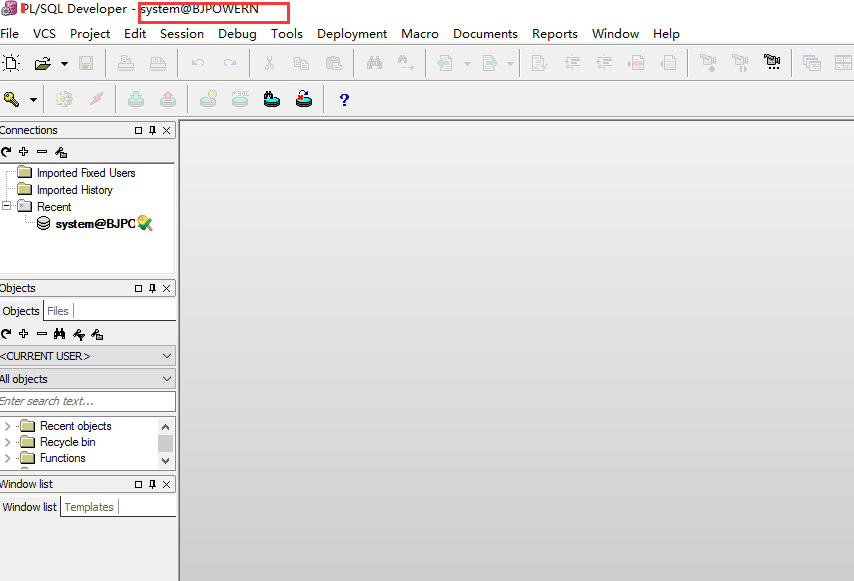
Task: Click the New file toolbar icon
Action: click(11, 63)
